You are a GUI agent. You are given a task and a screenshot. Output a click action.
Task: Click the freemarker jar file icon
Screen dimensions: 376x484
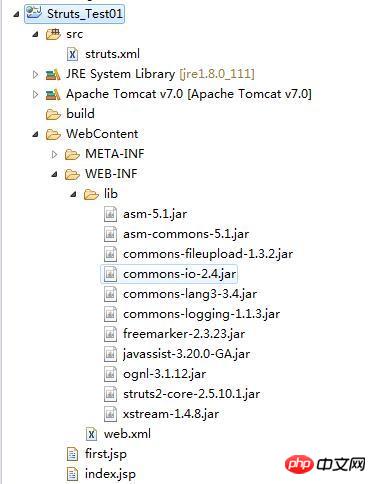110,334
